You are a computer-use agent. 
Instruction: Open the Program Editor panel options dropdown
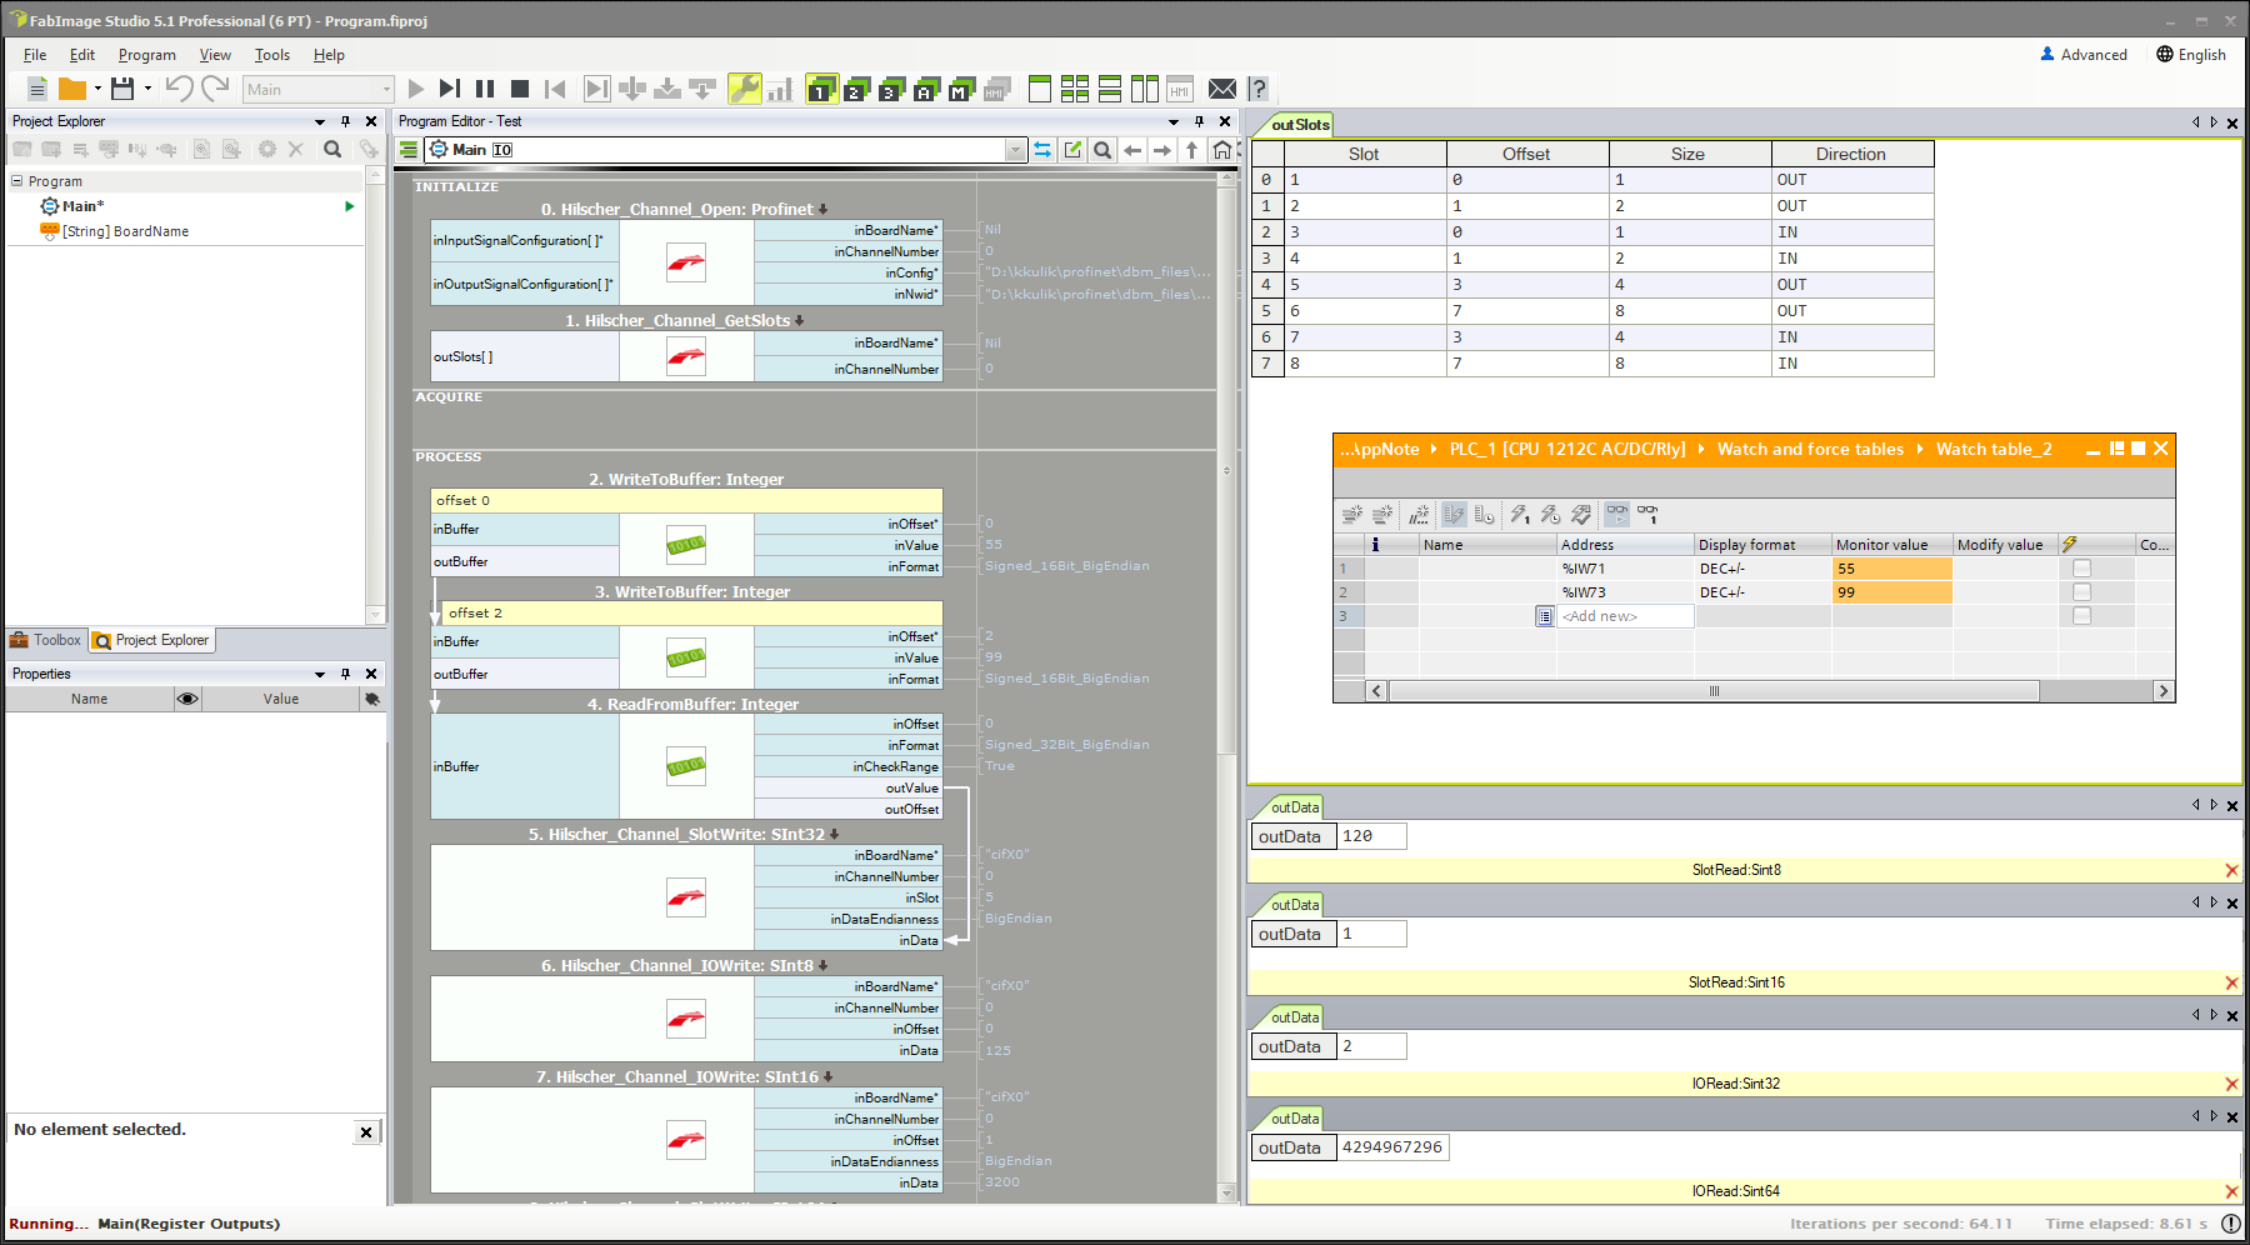pos(1173,121)
